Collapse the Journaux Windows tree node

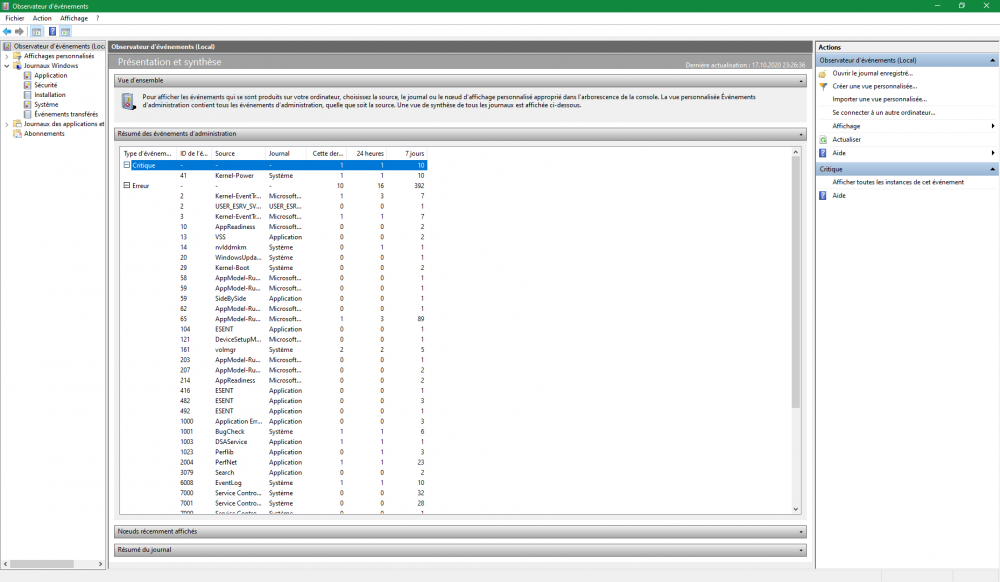coord(6,66)
